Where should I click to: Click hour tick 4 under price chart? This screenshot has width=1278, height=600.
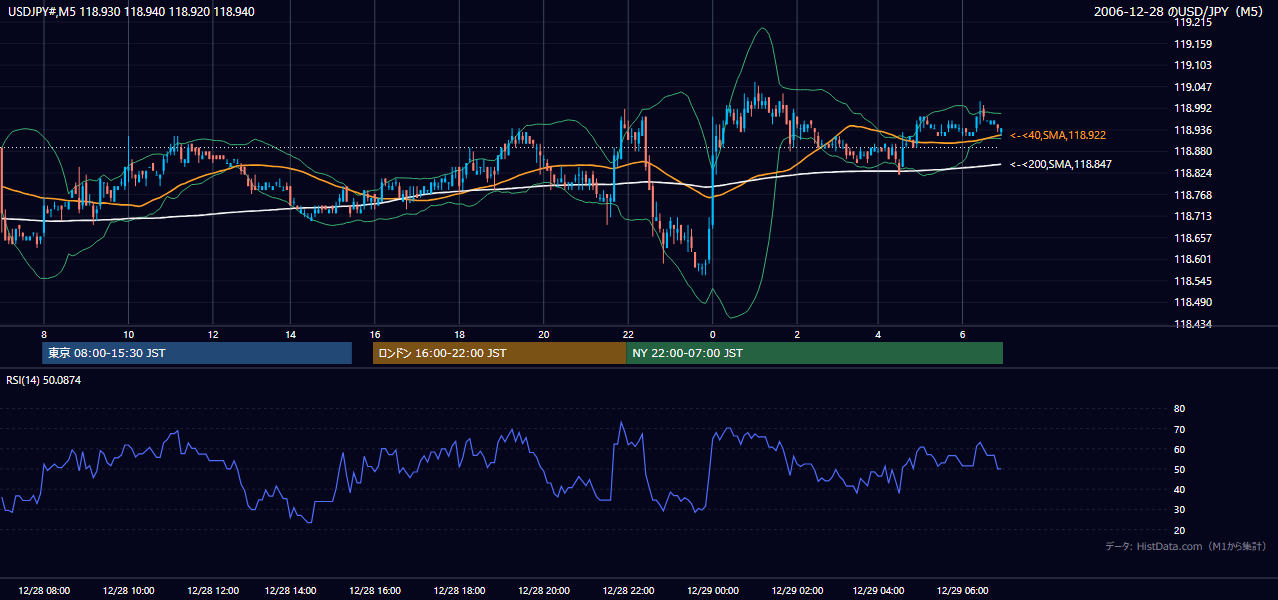click(x=877, y=334)
